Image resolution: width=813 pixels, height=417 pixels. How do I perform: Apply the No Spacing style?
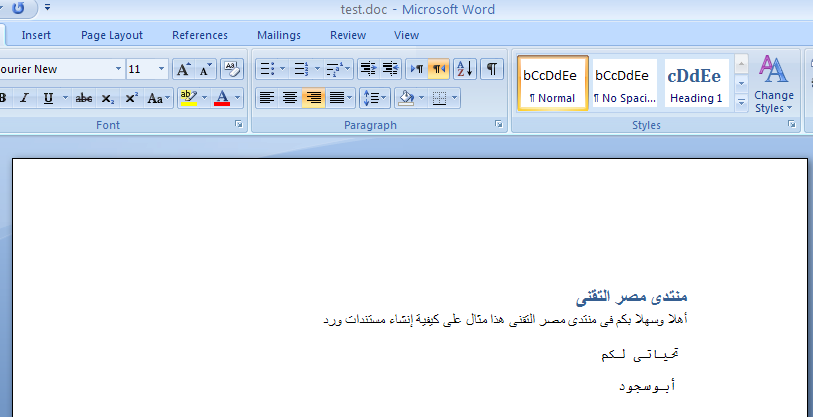click(x=624, y=83)
